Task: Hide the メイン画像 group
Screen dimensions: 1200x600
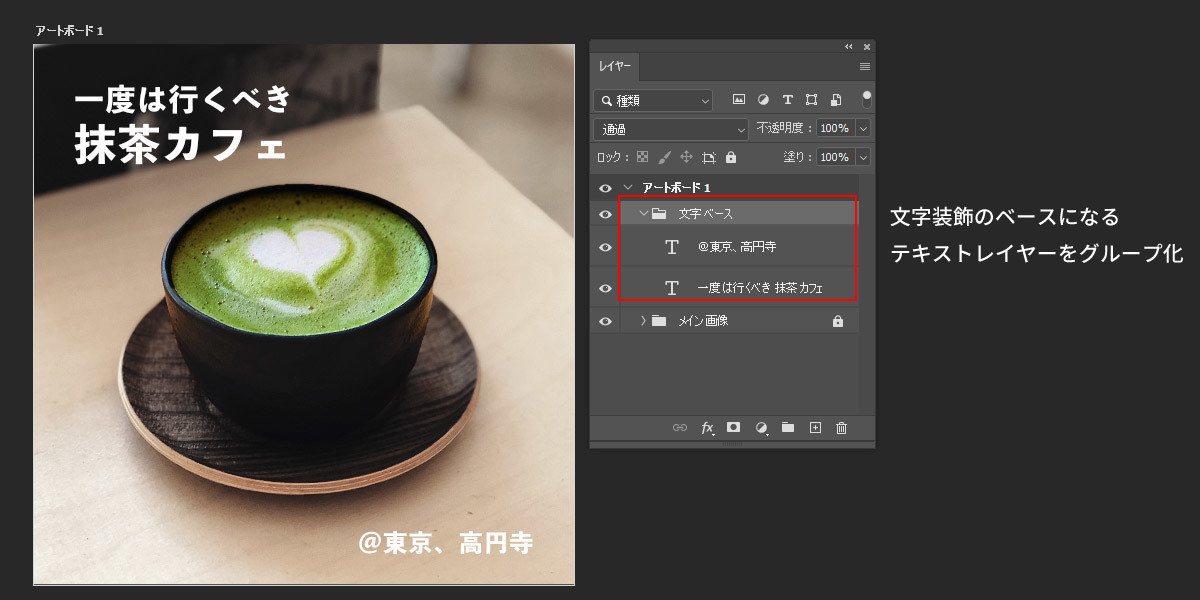Action: coord(605,321)
